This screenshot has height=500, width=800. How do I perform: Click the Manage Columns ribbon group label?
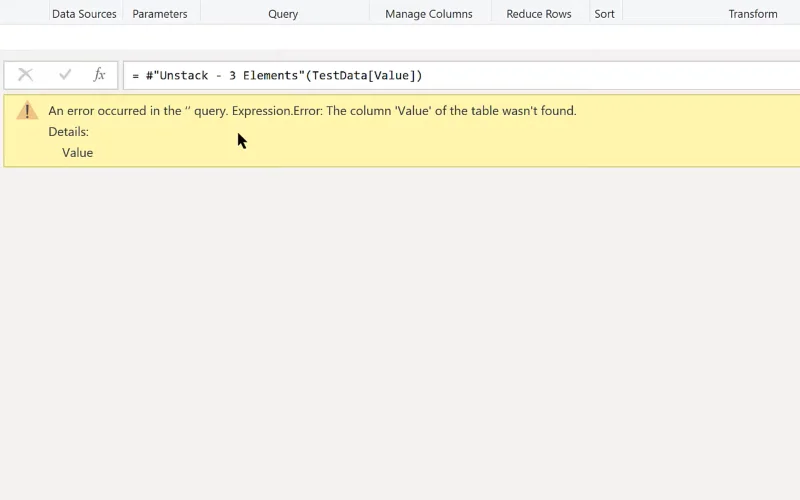429,14
